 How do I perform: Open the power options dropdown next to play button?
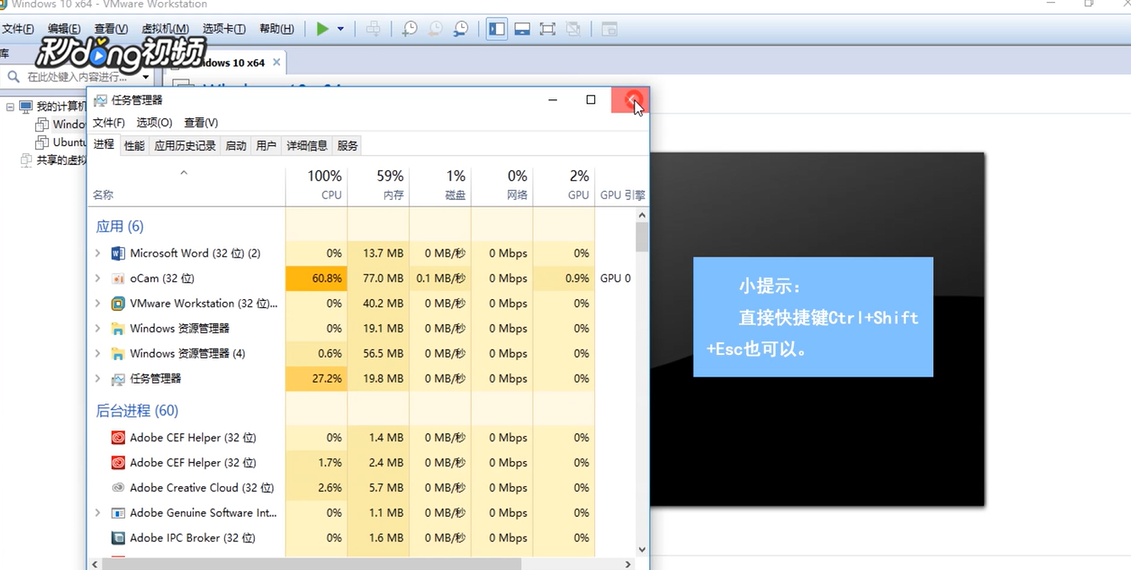click(340, 29)
